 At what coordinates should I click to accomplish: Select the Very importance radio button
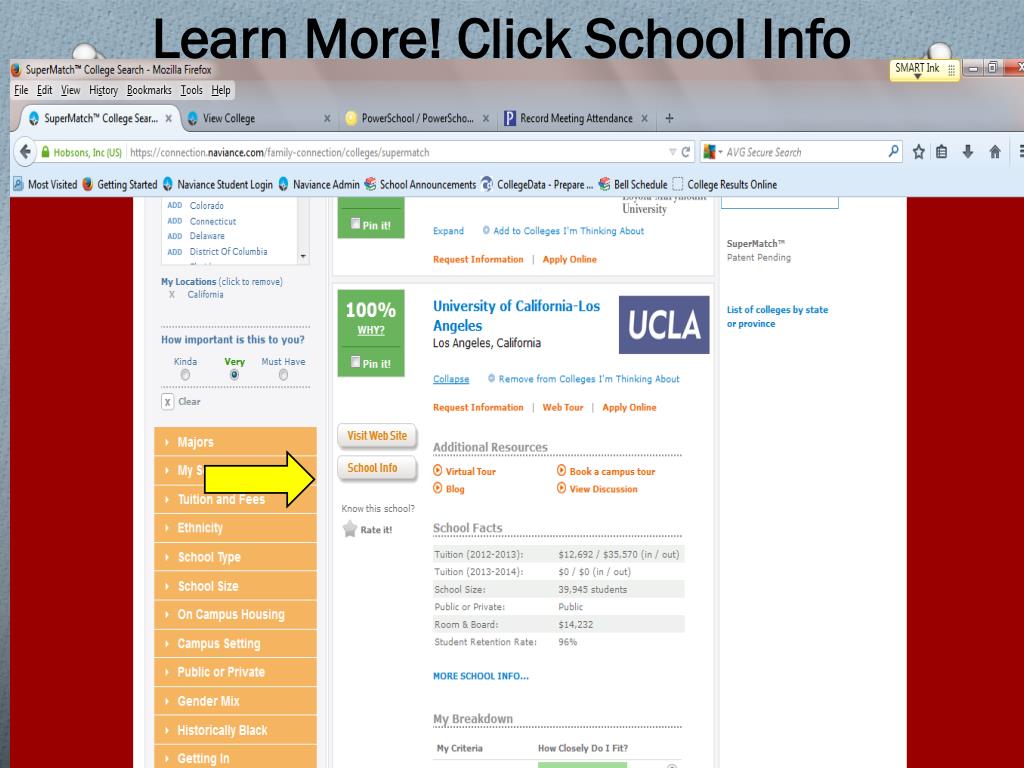[234, 375]
